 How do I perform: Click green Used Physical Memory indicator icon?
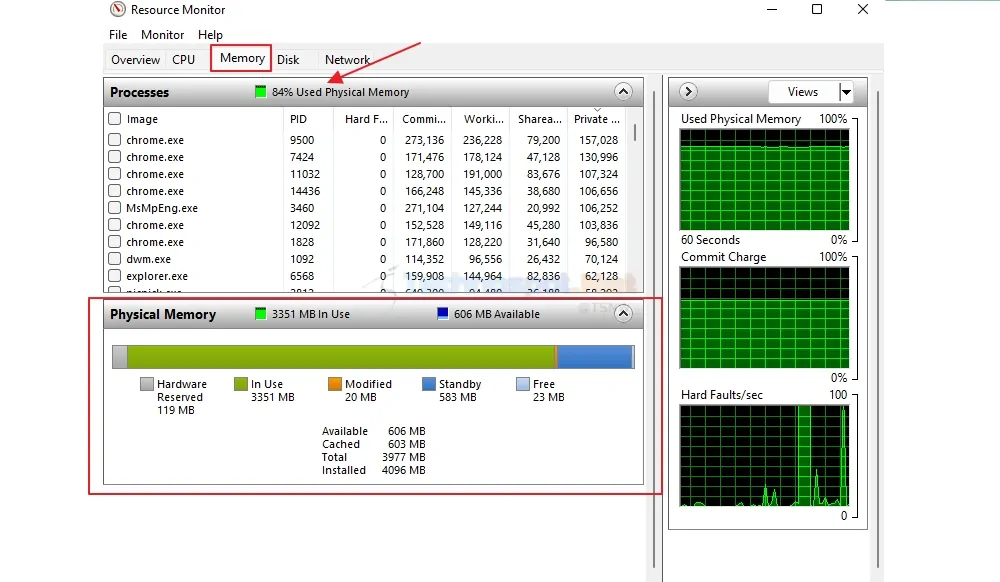pos(260,92)
